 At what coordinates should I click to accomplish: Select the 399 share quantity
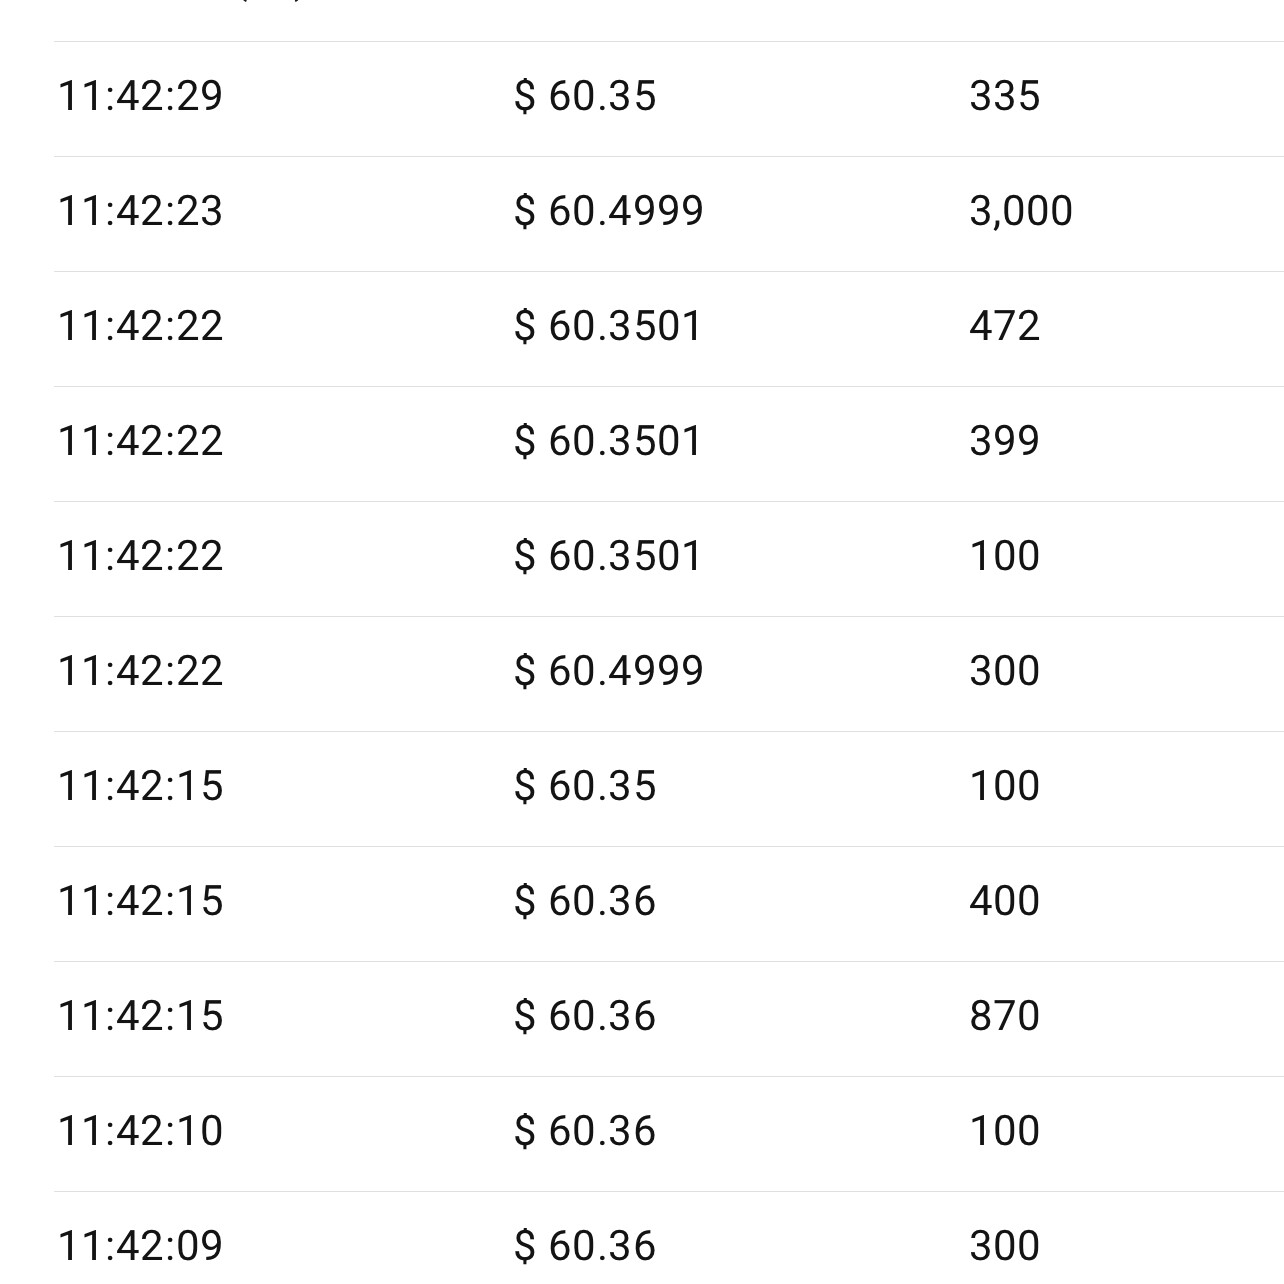[1004, 442]
